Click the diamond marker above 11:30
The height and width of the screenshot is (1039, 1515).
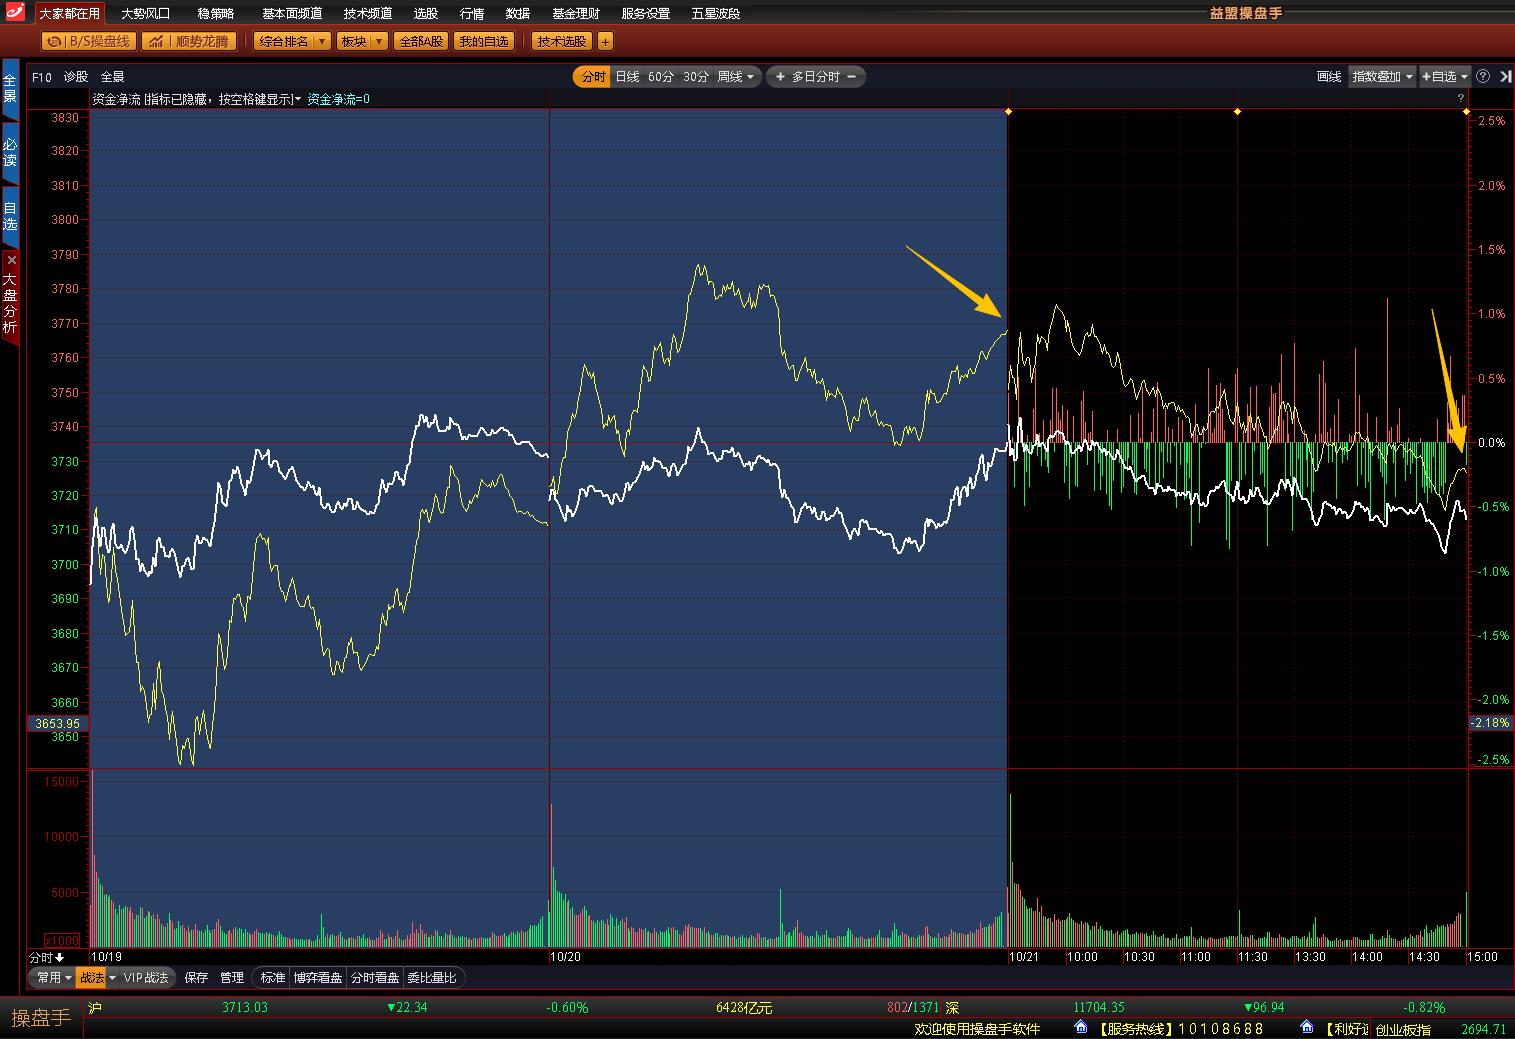pyautogui.click(x=1237, y=111)
